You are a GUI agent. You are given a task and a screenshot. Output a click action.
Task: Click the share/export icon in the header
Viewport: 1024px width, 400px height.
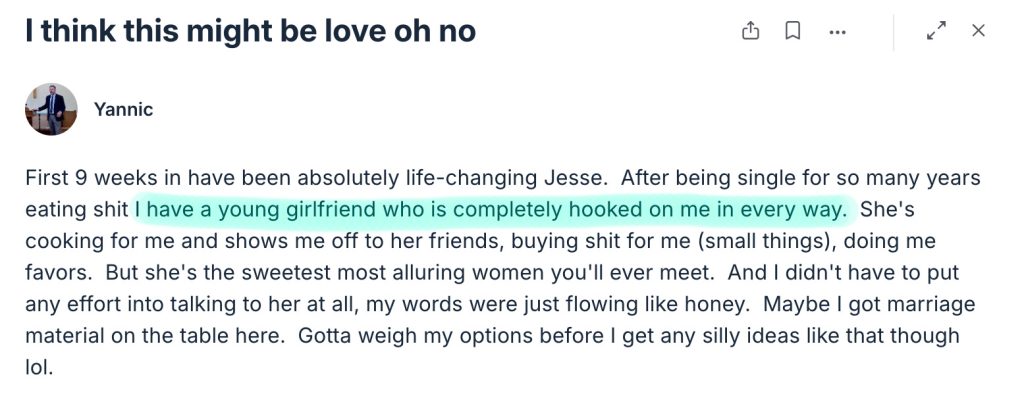click(x=750, y=31)
